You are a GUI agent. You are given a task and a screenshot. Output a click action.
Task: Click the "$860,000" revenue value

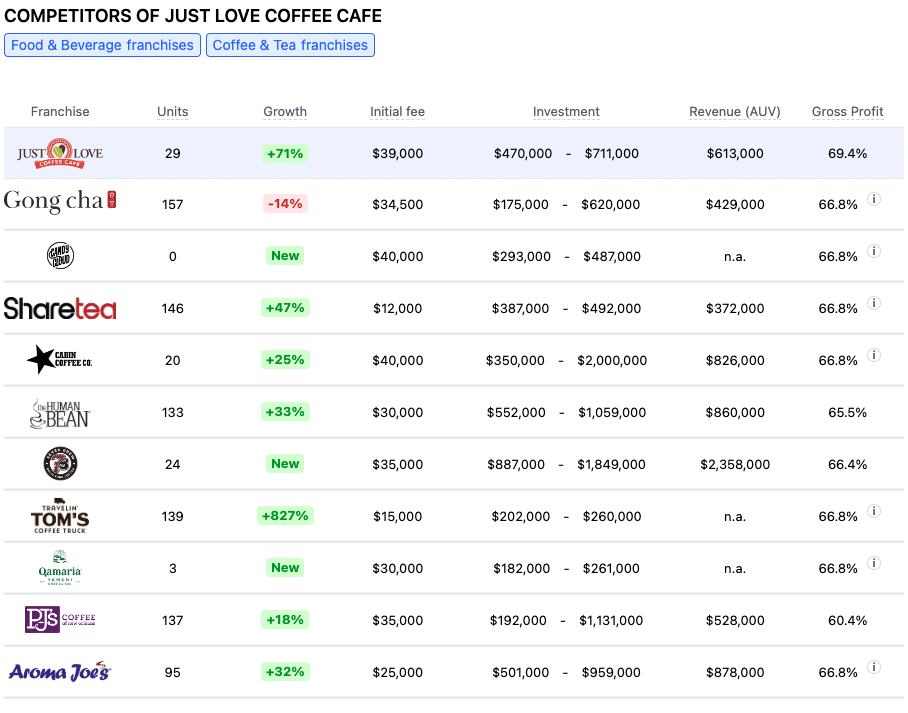[x=735, y=412]
